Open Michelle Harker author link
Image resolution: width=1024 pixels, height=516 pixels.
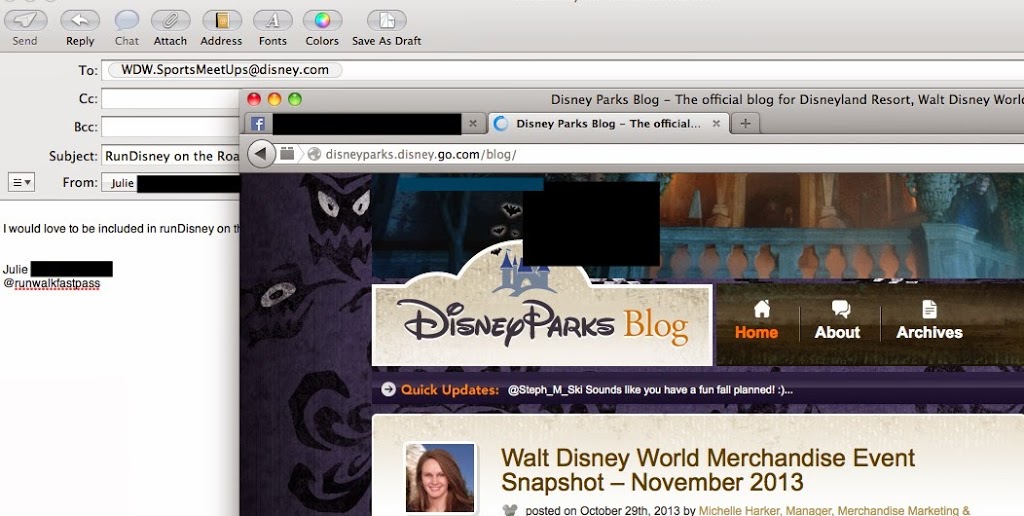834,511
